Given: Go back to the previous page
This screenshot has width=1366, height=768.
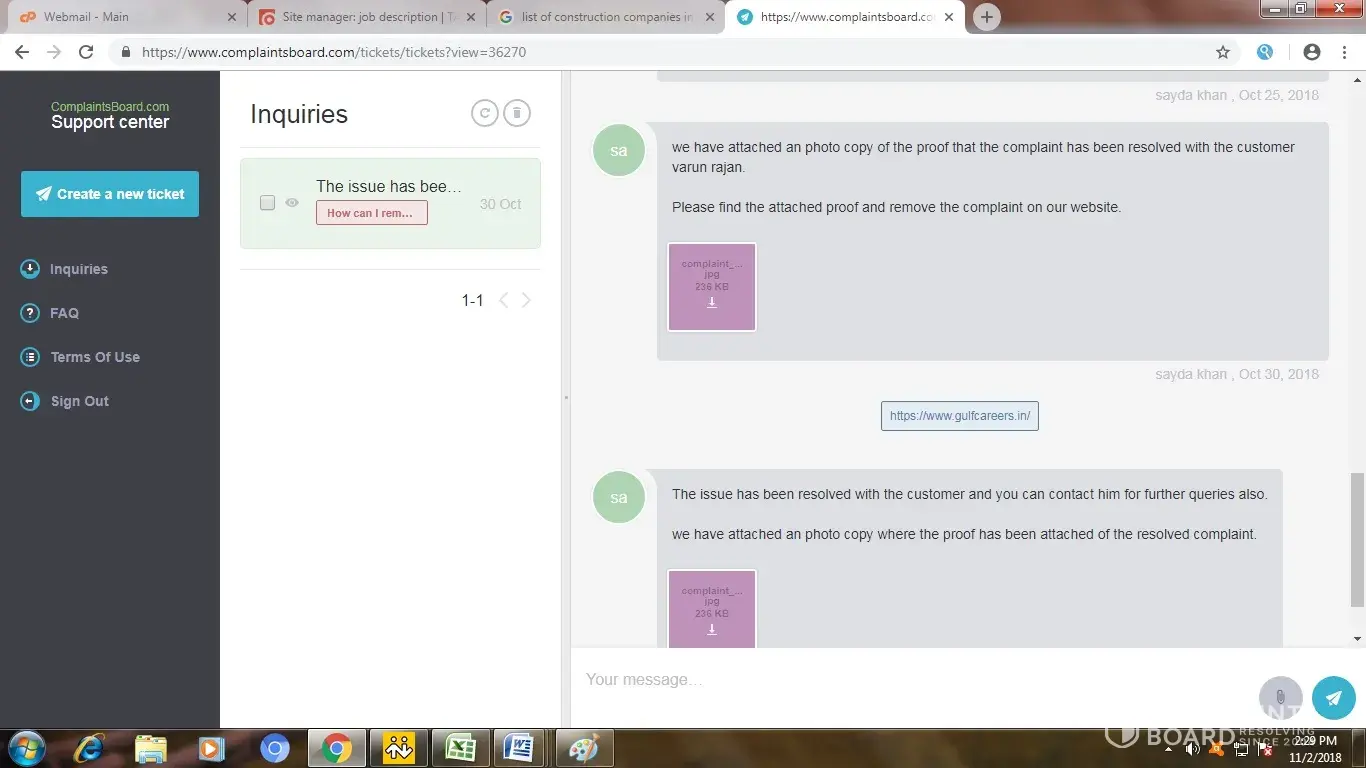Looking at the screenshot, I should point(22,52).
